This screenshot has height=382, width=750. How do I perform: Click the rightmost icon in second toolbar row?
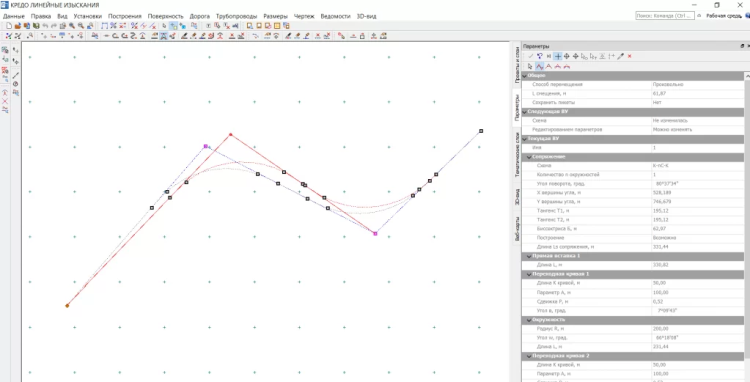click(383, 35)
